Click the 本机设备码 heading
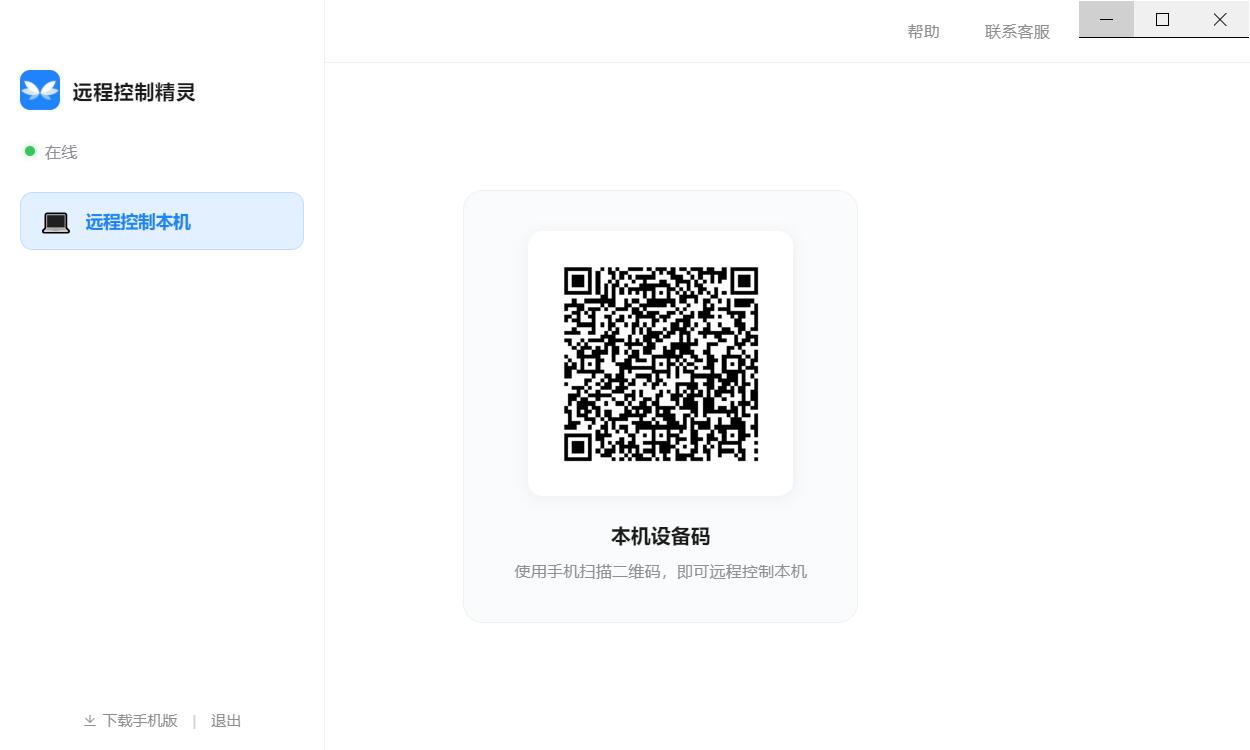Screen dimensions: 1250x750 tap(660, 536)
